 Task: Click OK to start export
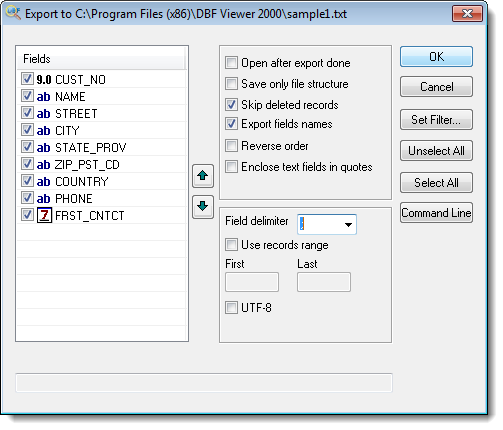click(436, 57)
